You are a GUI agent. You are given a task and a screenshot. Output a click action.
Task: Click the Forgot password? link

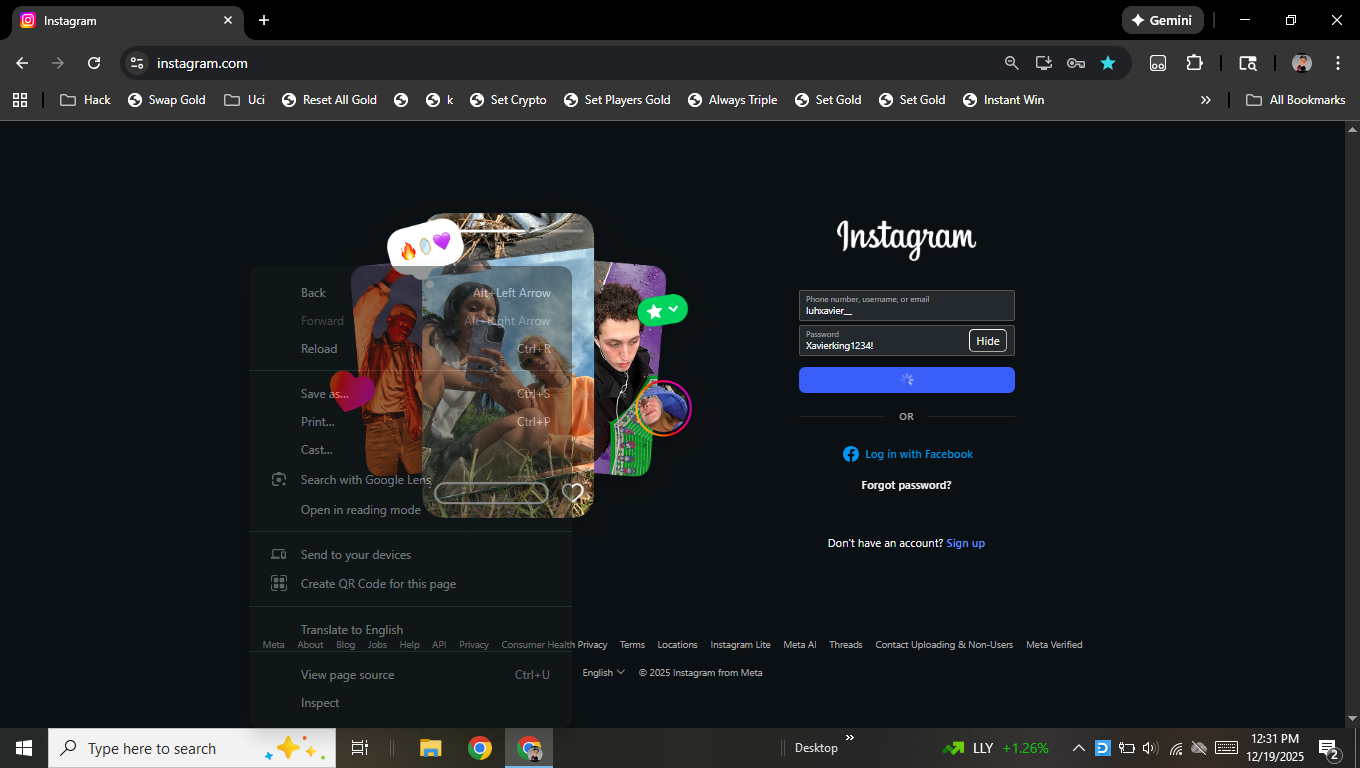tap(906, 485)
